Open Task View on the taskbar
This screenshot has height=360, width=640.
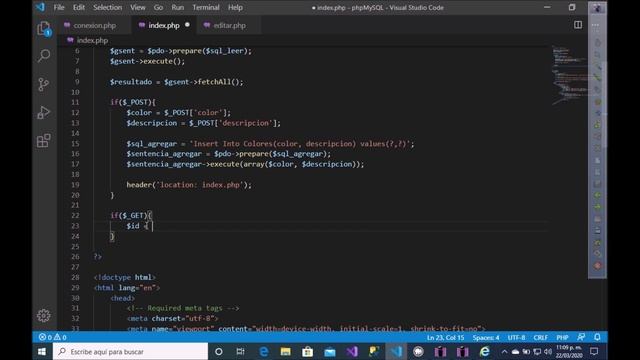tap(240, 351)
